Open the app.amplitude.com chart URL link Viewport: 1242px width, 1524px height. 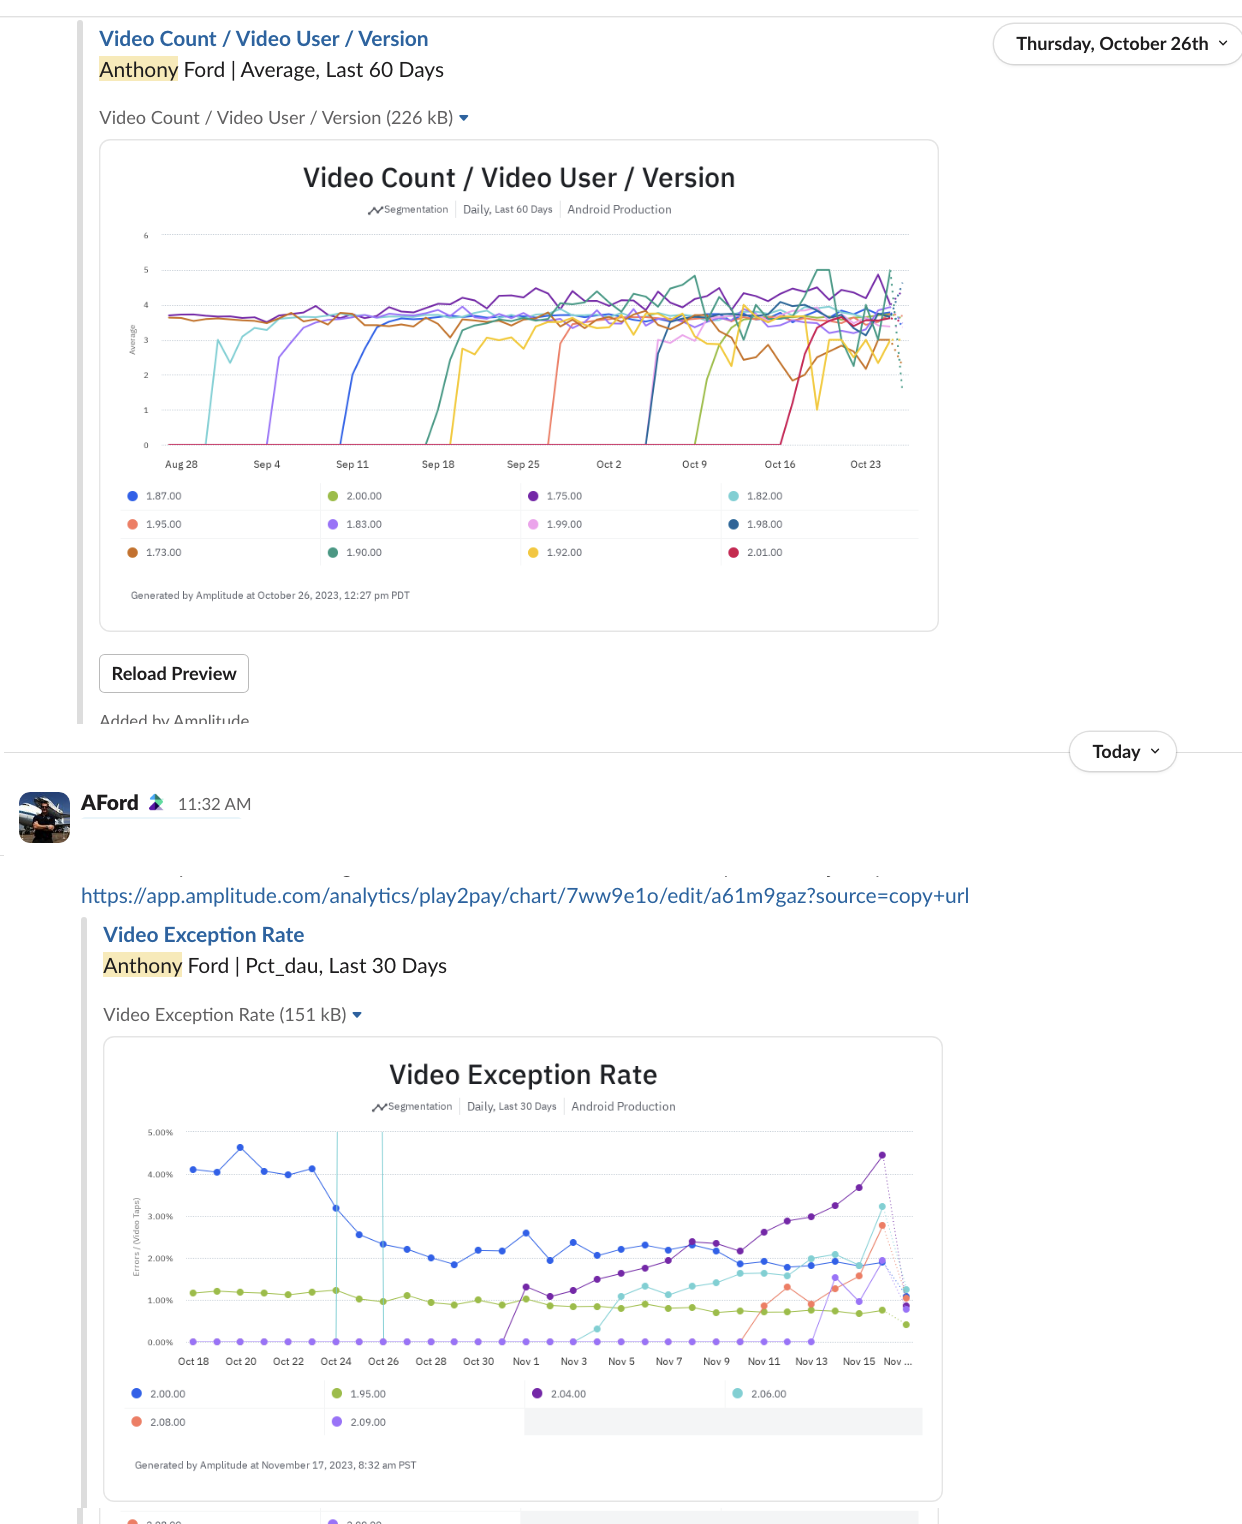tap(525, 896)
